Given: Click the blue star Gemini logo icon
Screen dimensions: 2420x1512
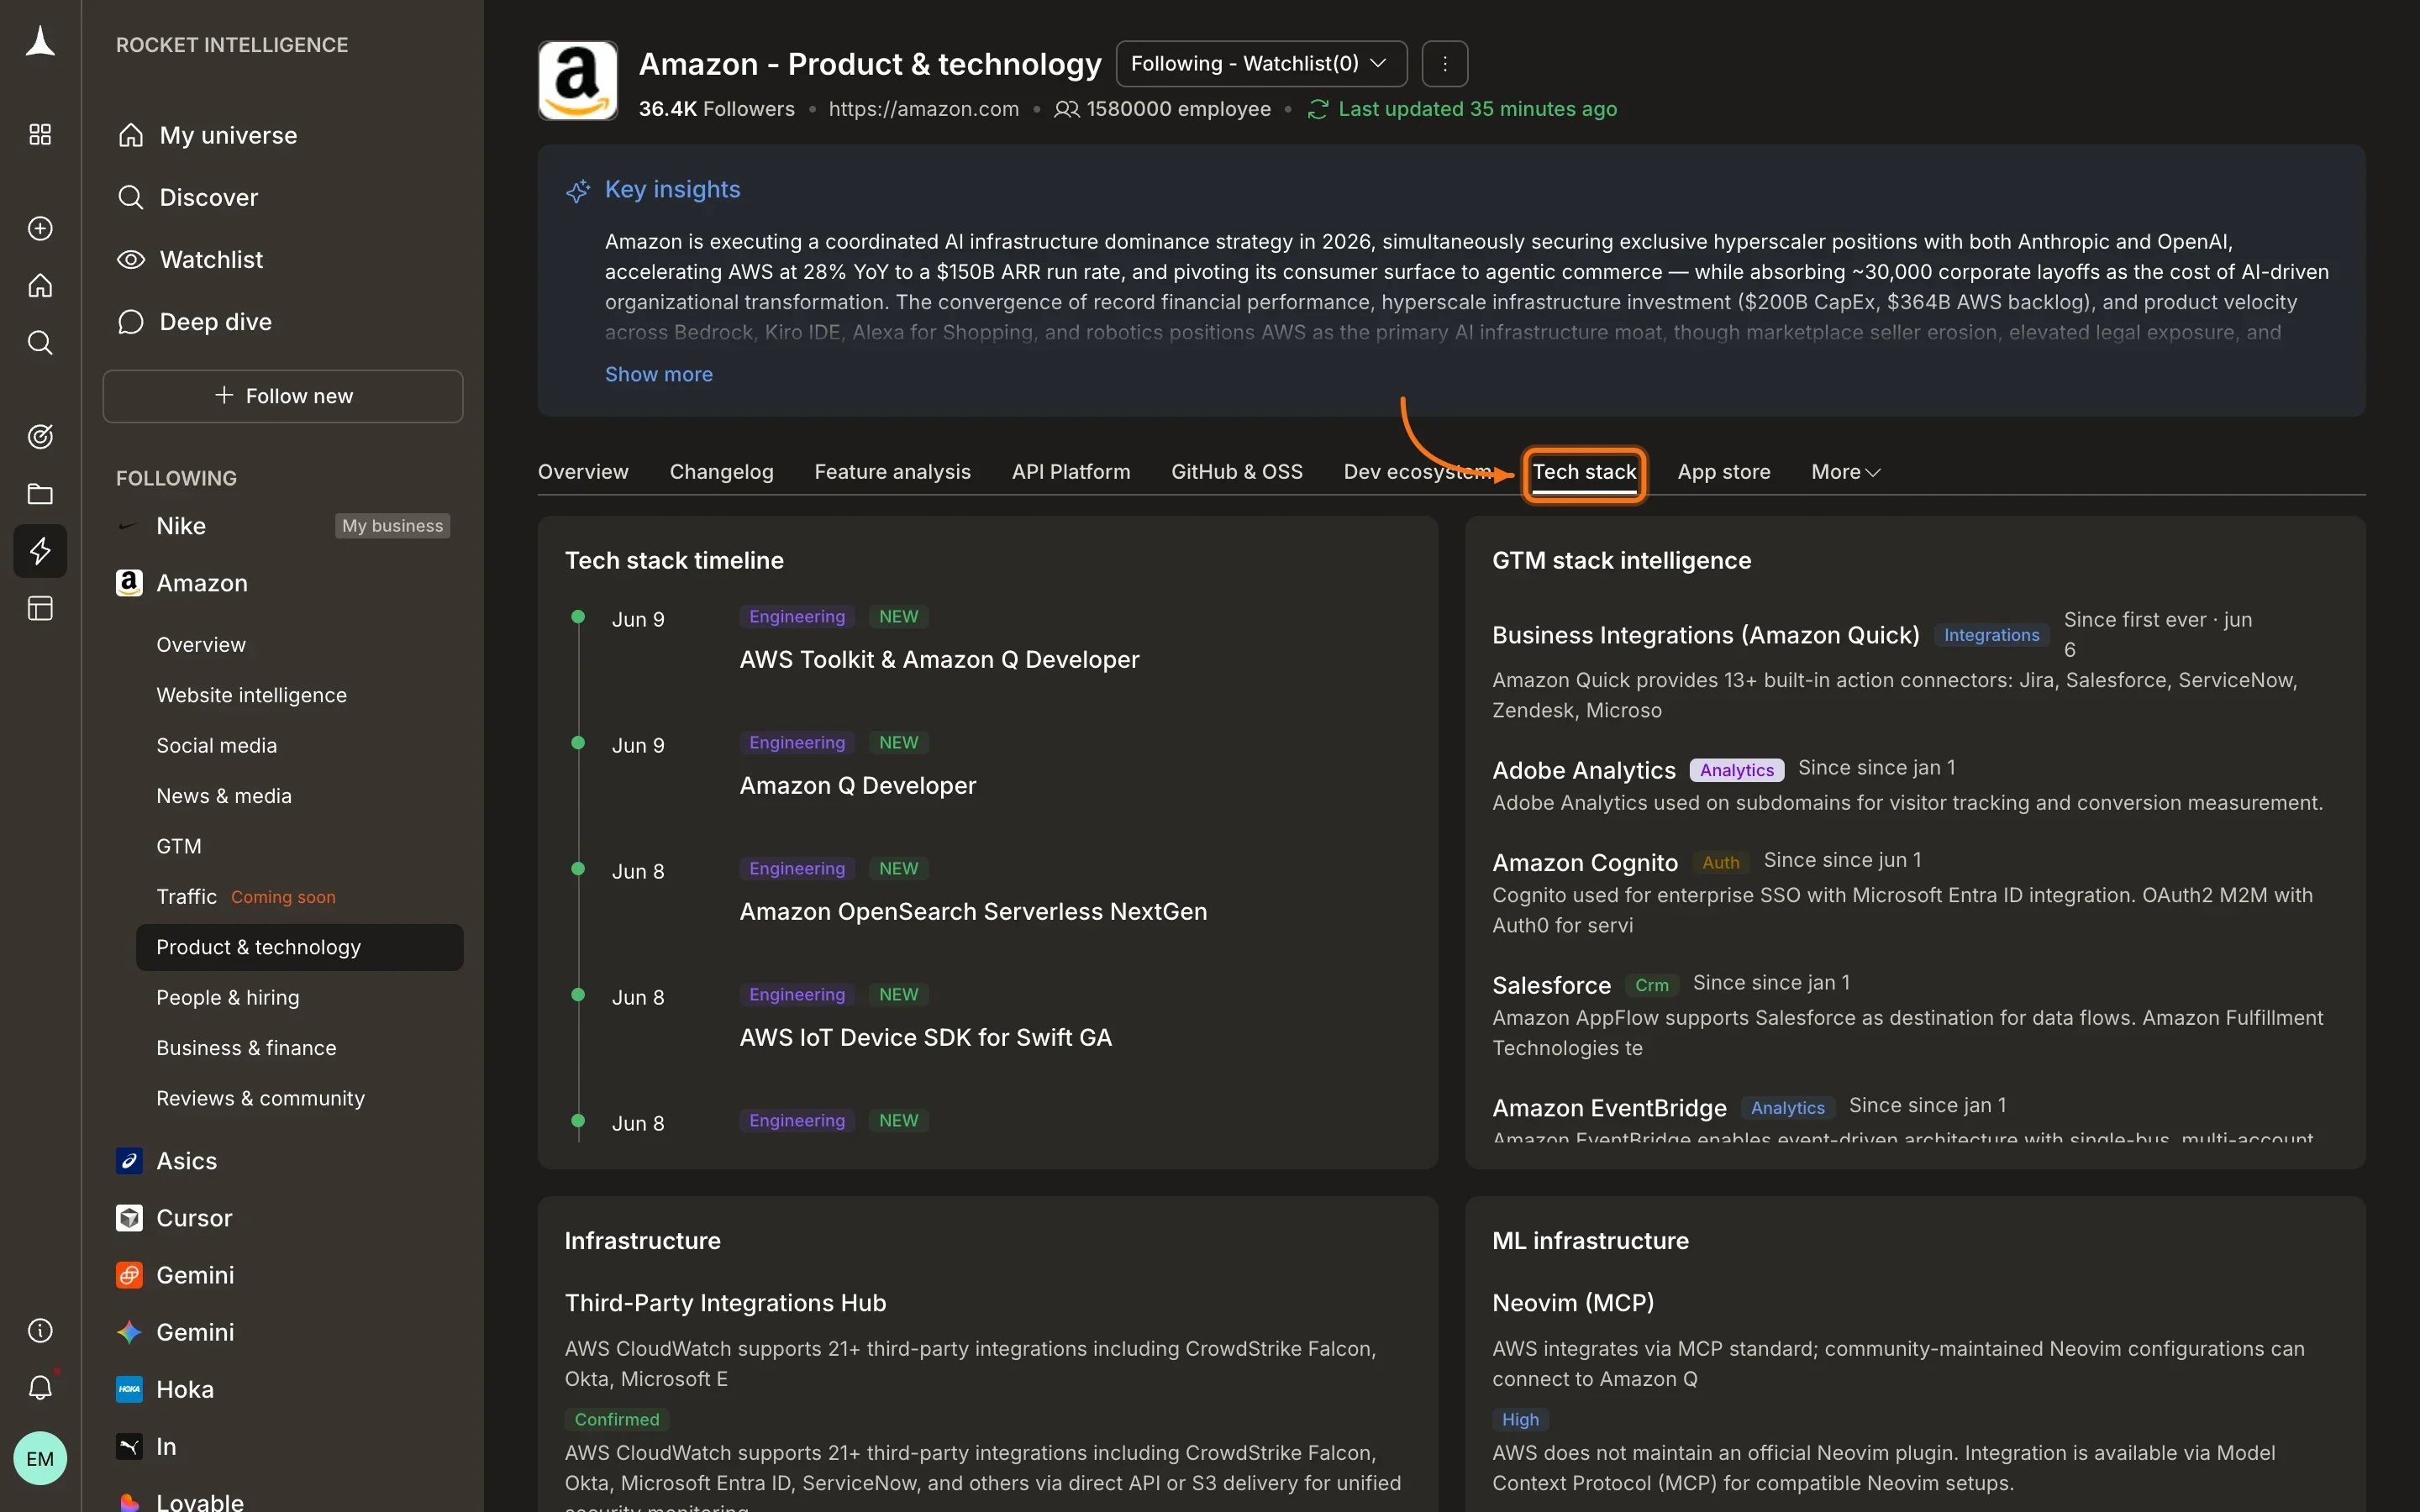Looking at the screenshot, I should [129, 1332].
